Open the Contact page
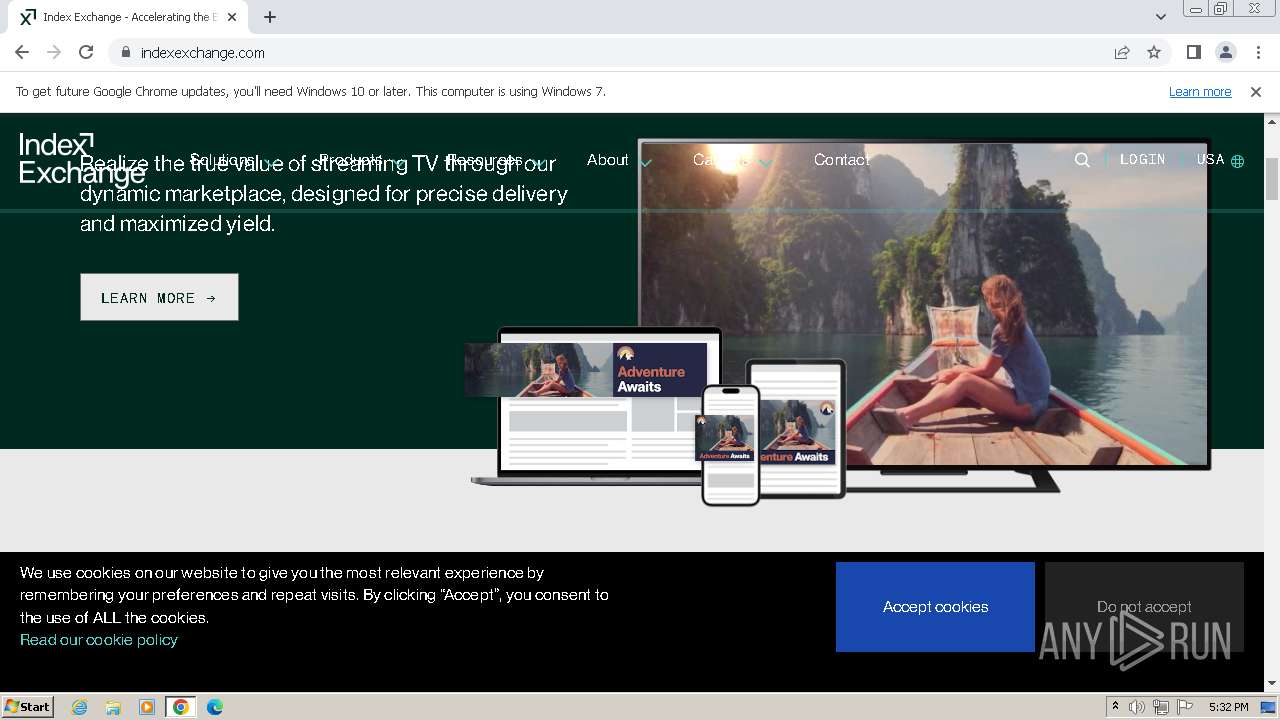Viewport: 1280px width, 720px height. [841, 160]
